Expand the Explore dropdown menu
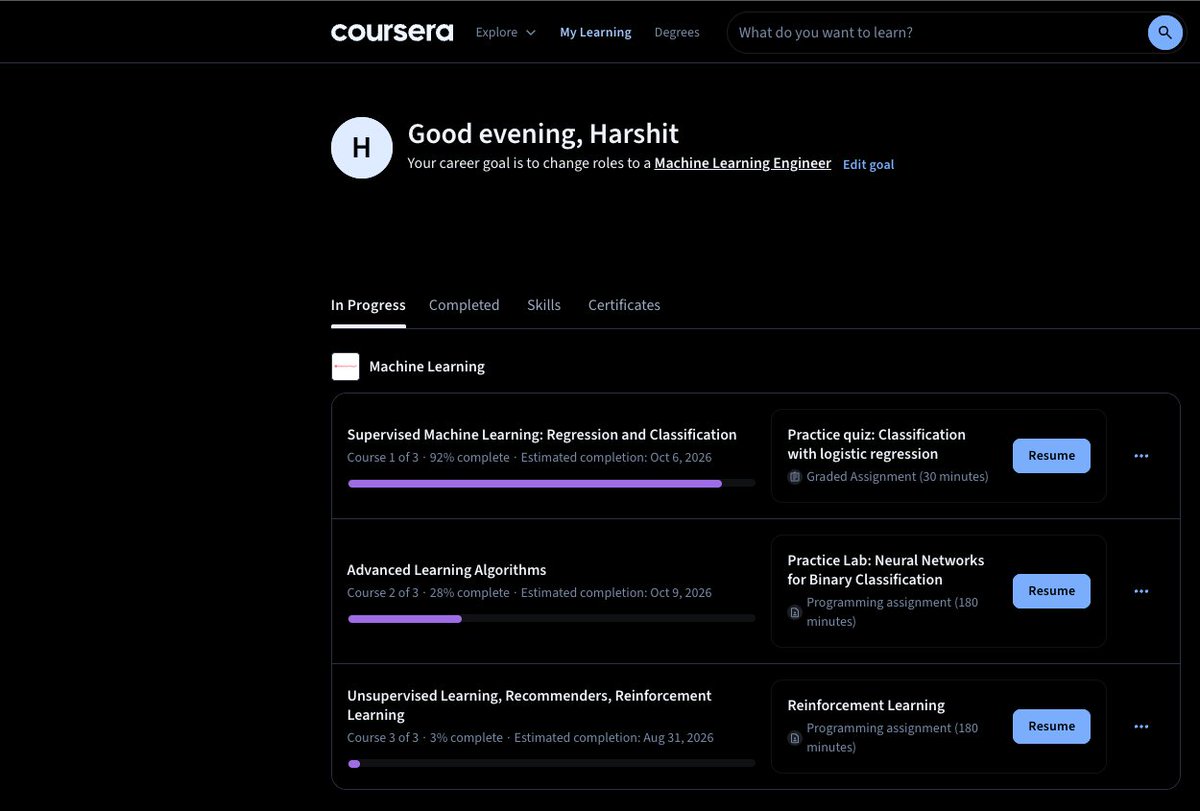 506,32
